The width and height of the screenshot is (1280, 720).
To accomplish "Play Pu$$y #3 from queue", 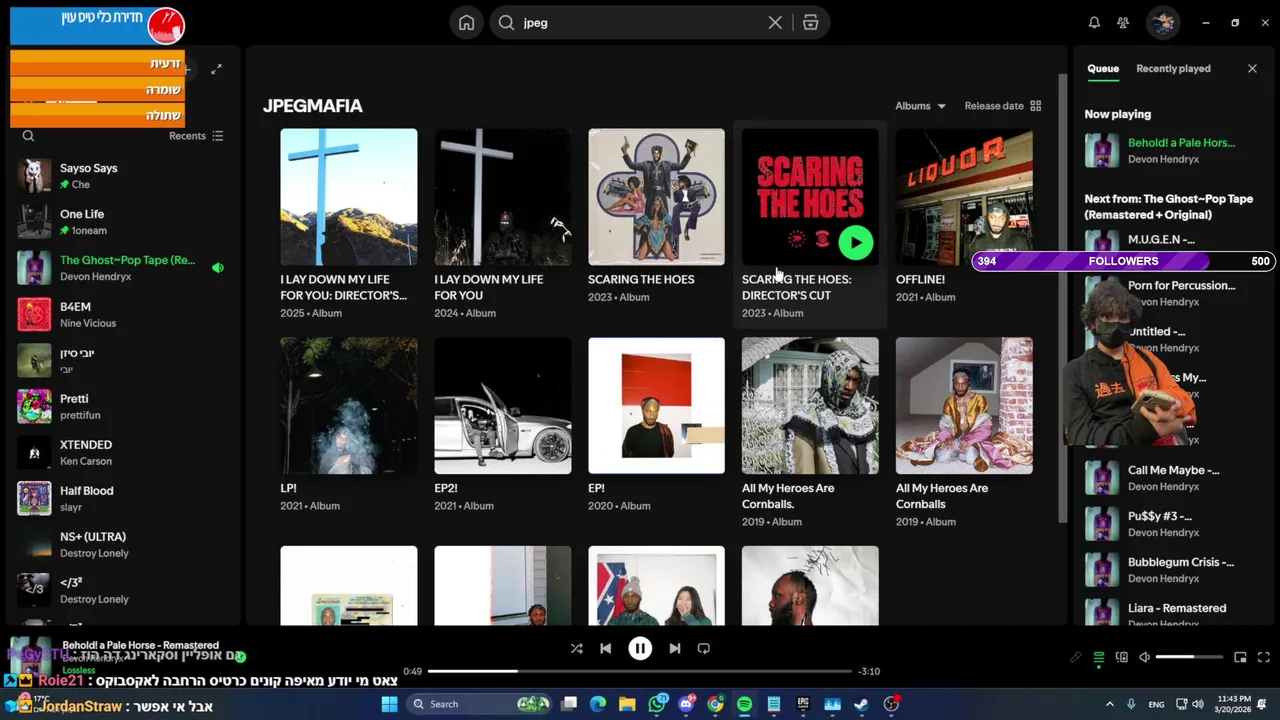I will tap(1171, 524).
